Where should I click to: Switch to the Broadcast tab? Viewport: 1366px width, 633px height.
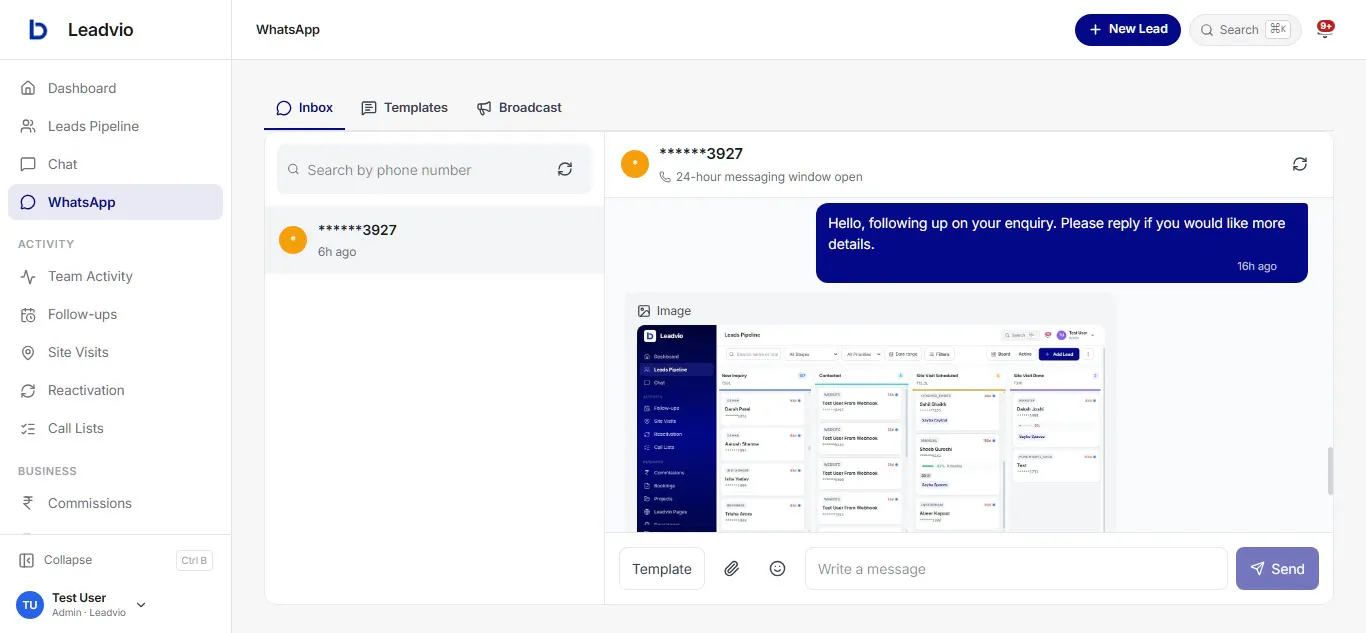519,107
